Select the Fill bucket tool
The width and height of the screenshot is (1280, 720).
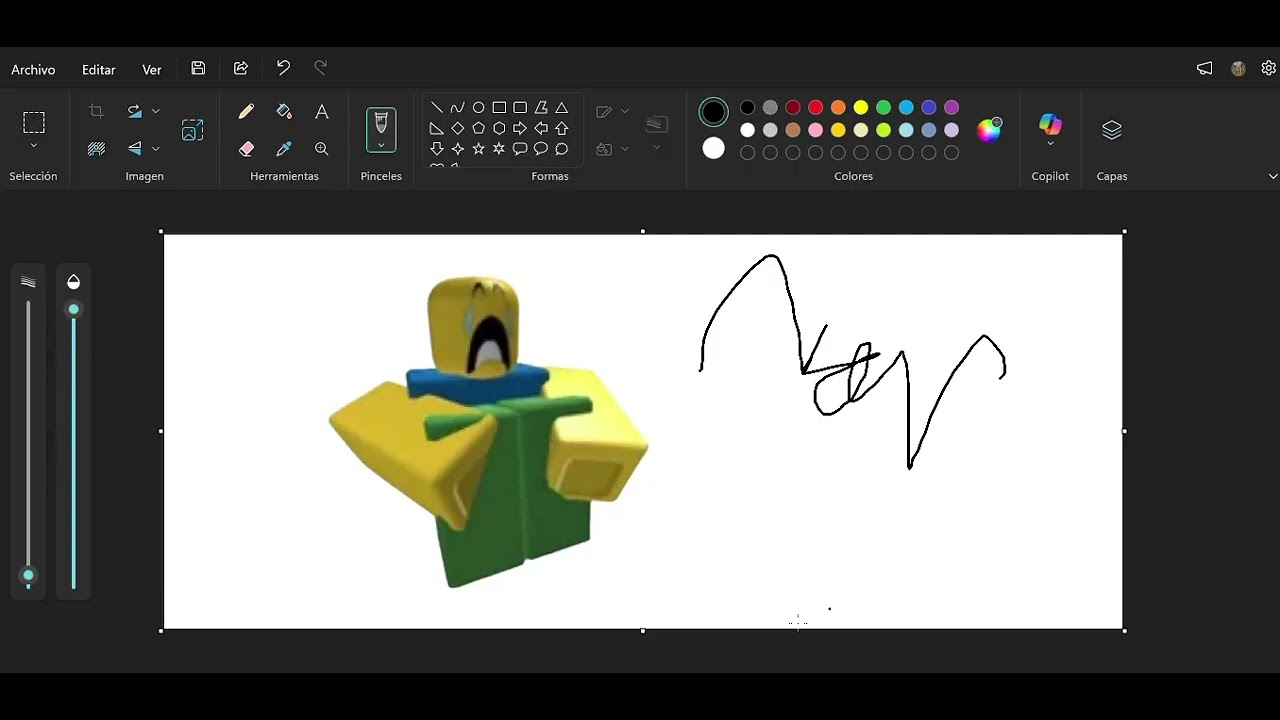[284, 111]
